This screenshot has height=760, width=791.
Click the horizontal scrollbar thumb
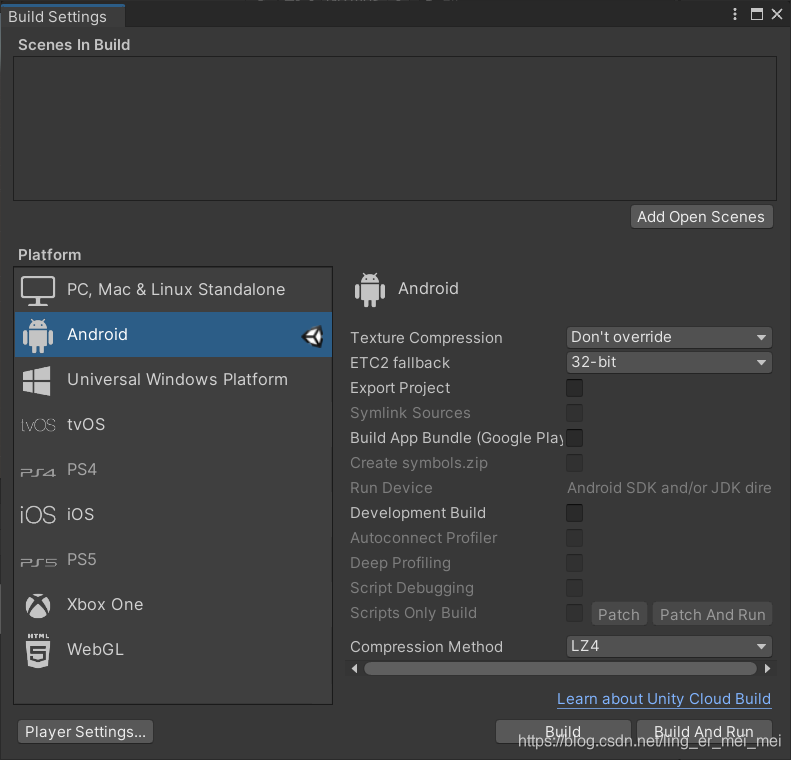560,669
